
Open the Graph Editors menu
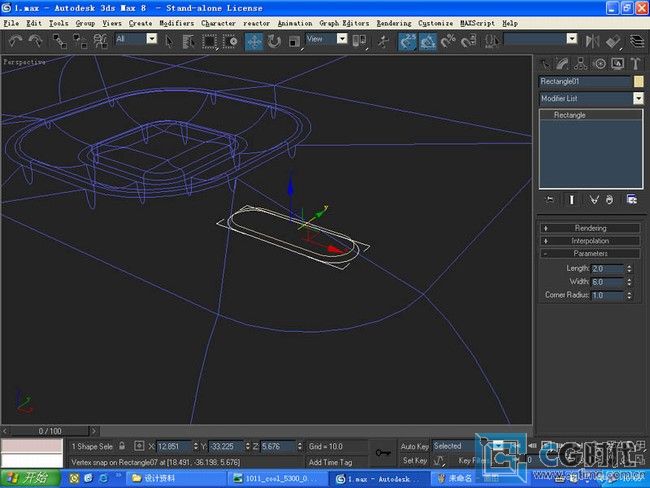[344, 23]
